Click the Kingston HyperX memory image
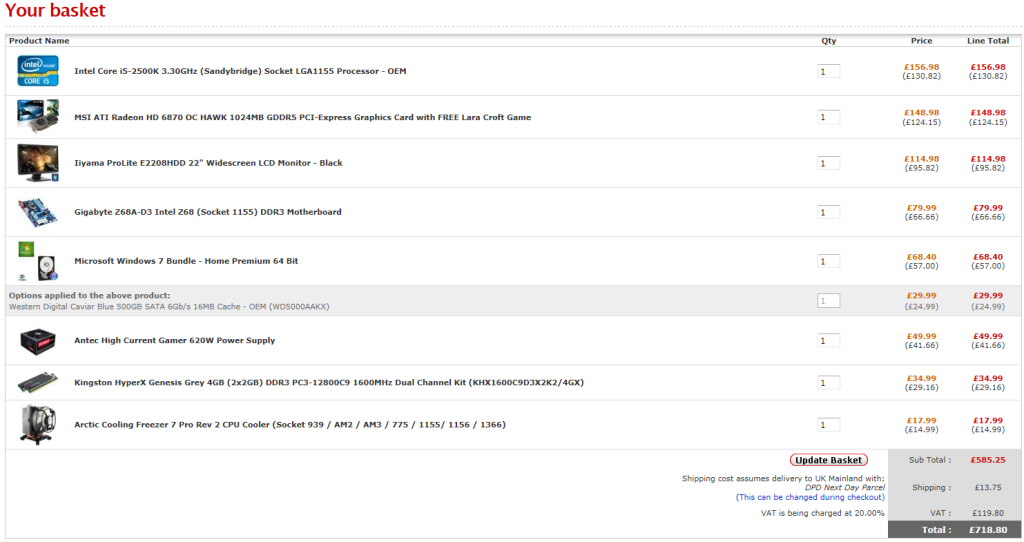The height and width of the screenshot is (542, 1024). (x=38, y=383)
